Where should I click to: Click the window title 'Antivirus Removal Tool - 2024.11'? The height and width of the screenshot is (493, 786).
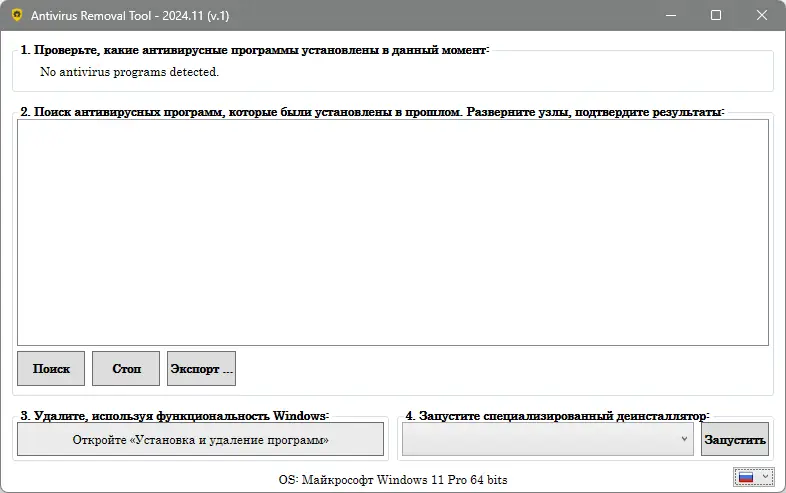[x=130, y=16]
